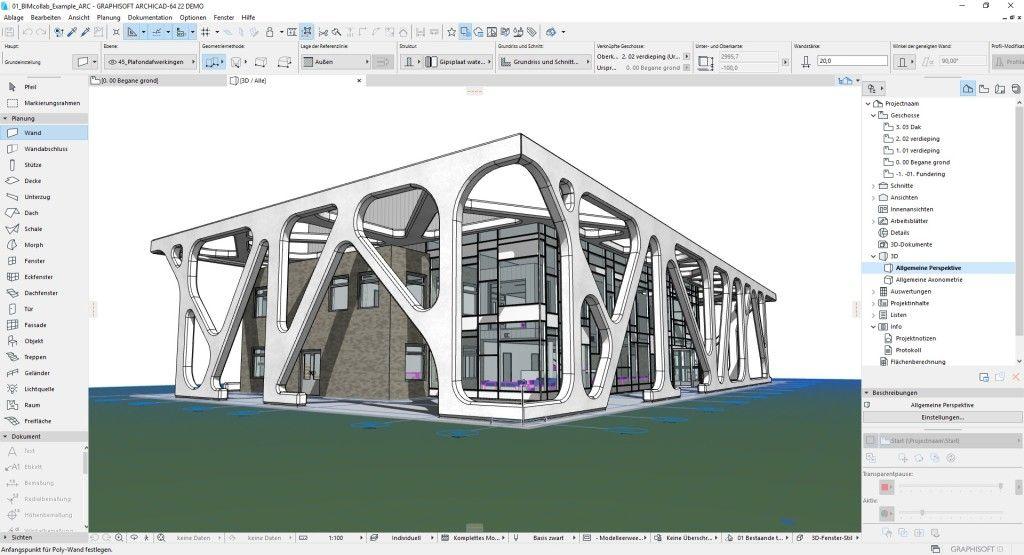Close the 3D / Alle tab

click(x=359, y=81)
